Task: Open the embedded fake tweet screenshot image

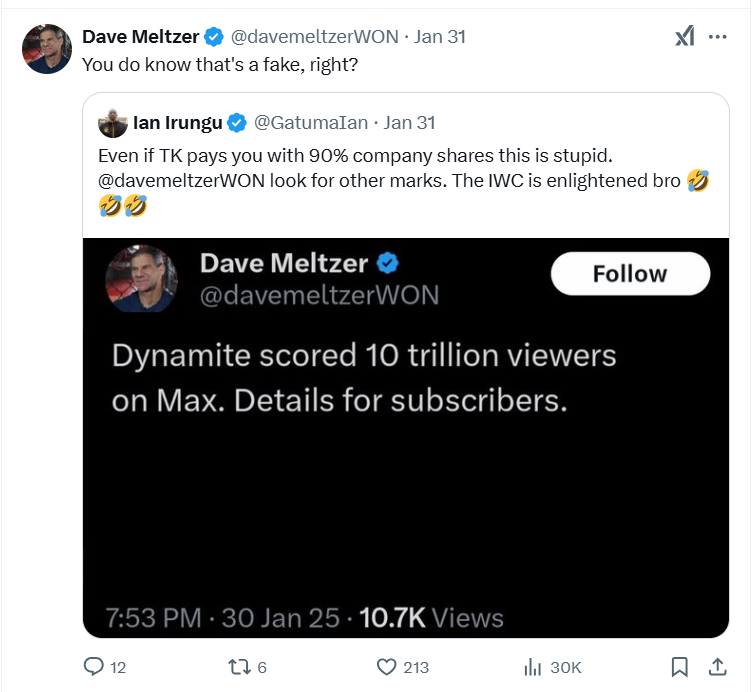Action: click(x=405, y=437)
